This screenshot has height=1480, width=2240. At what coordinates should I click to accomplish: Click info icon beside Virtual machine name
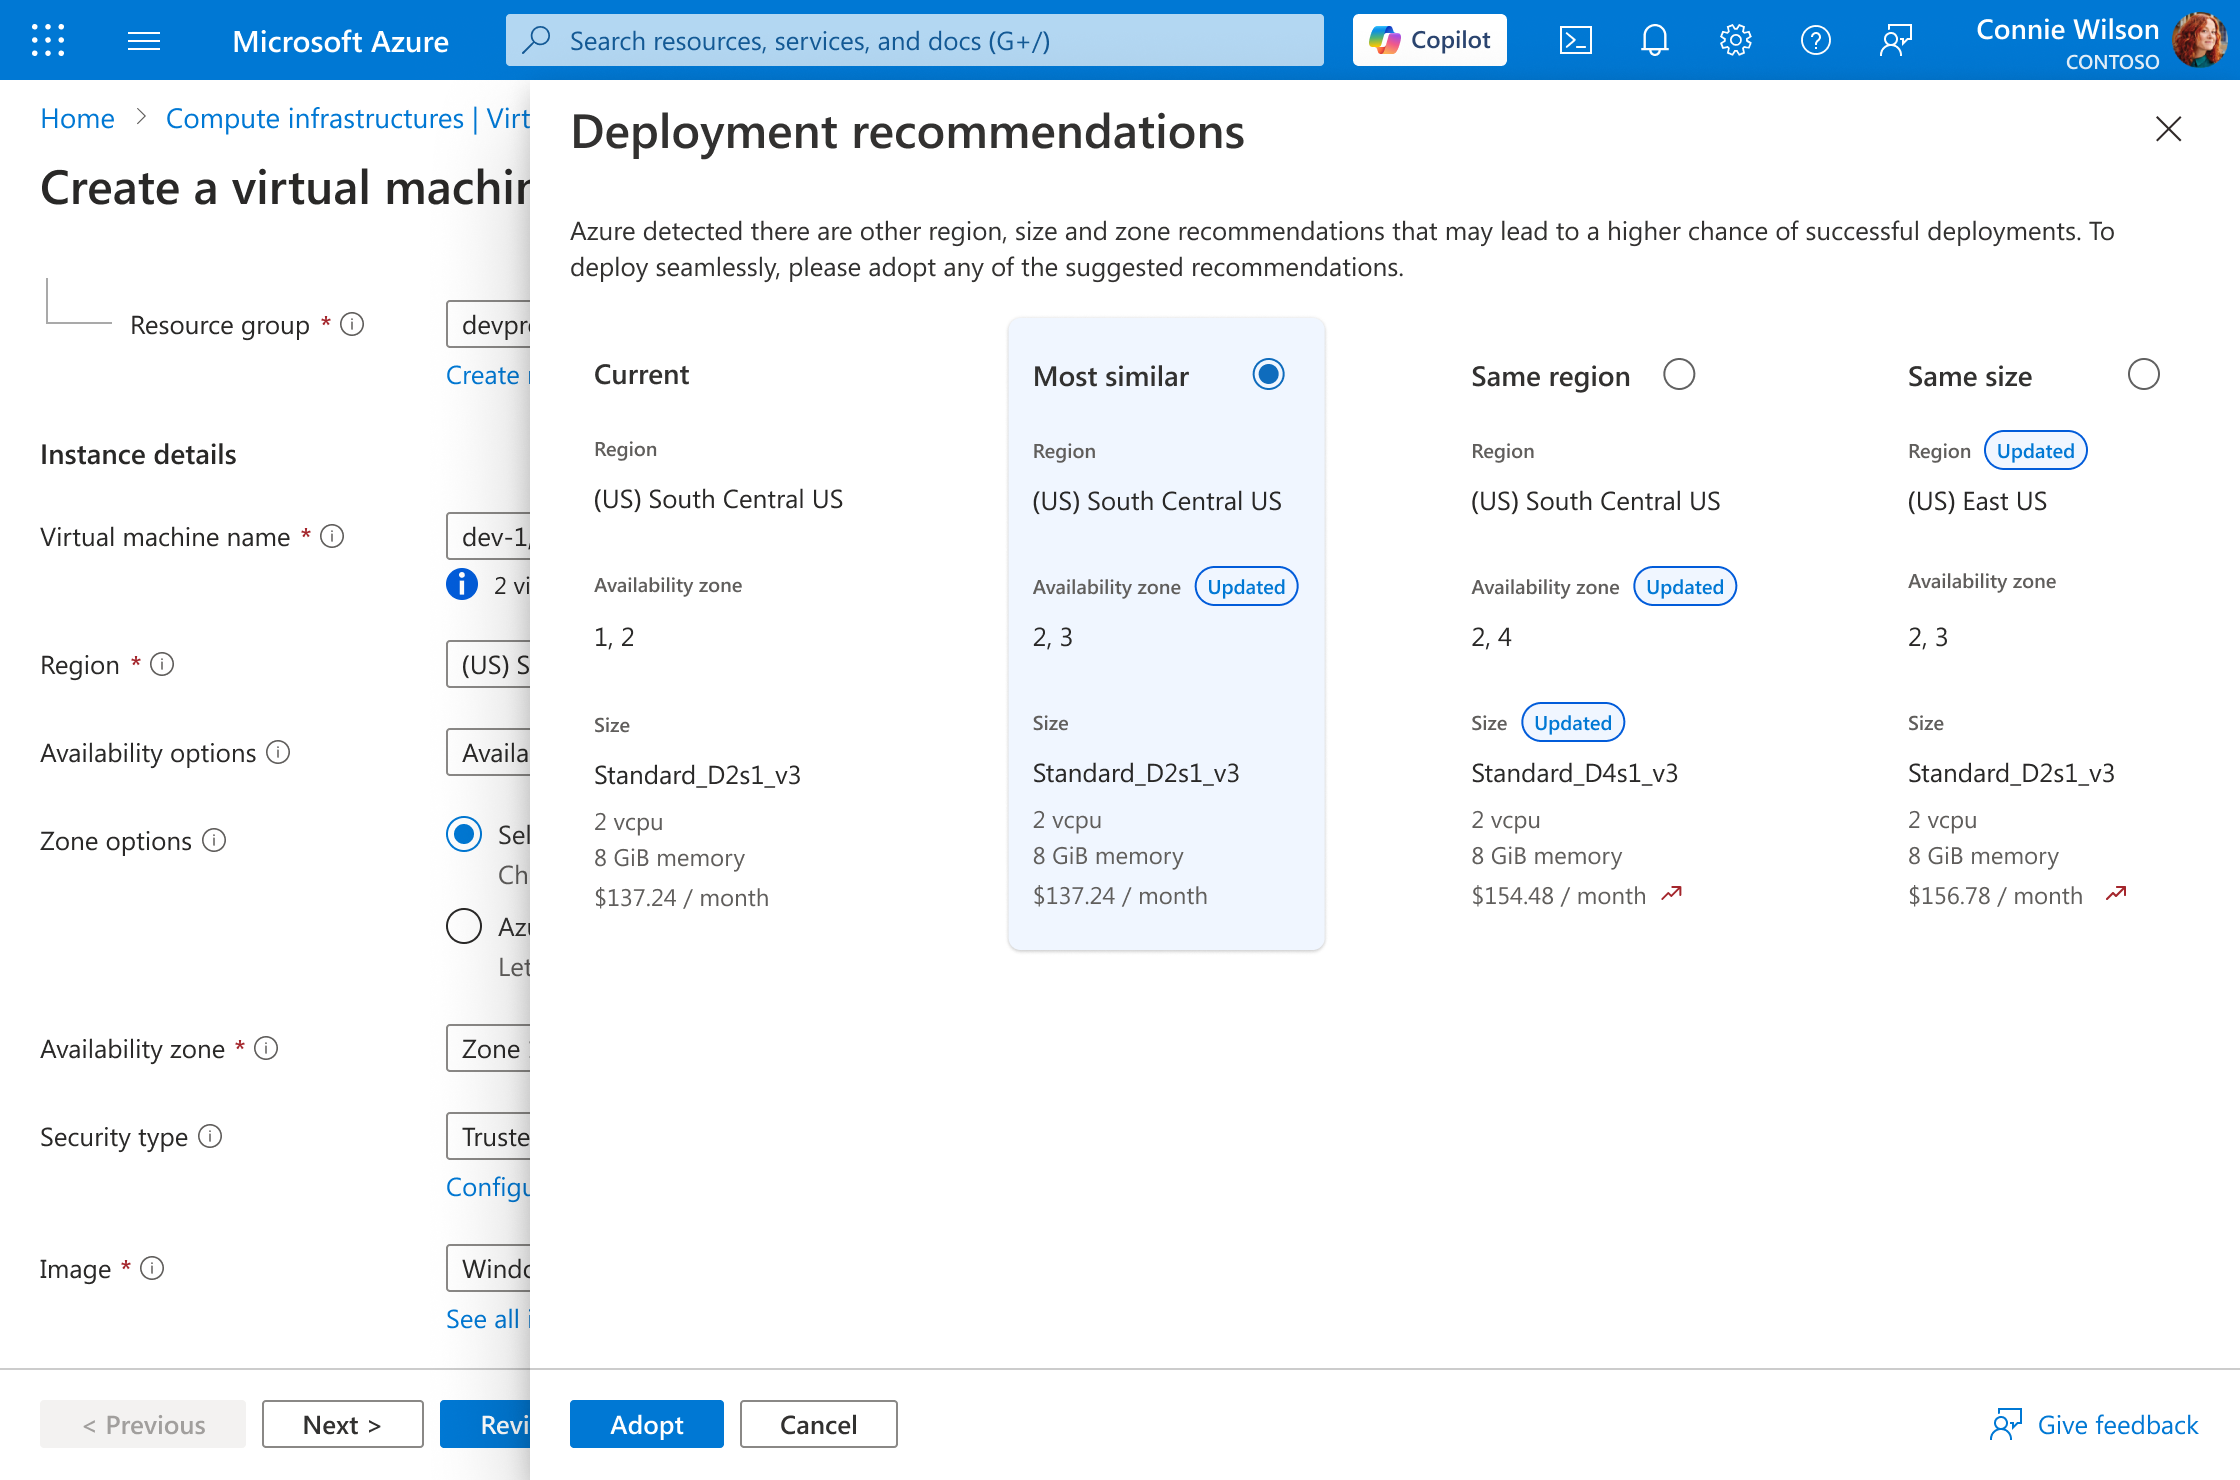coord(332,537)
